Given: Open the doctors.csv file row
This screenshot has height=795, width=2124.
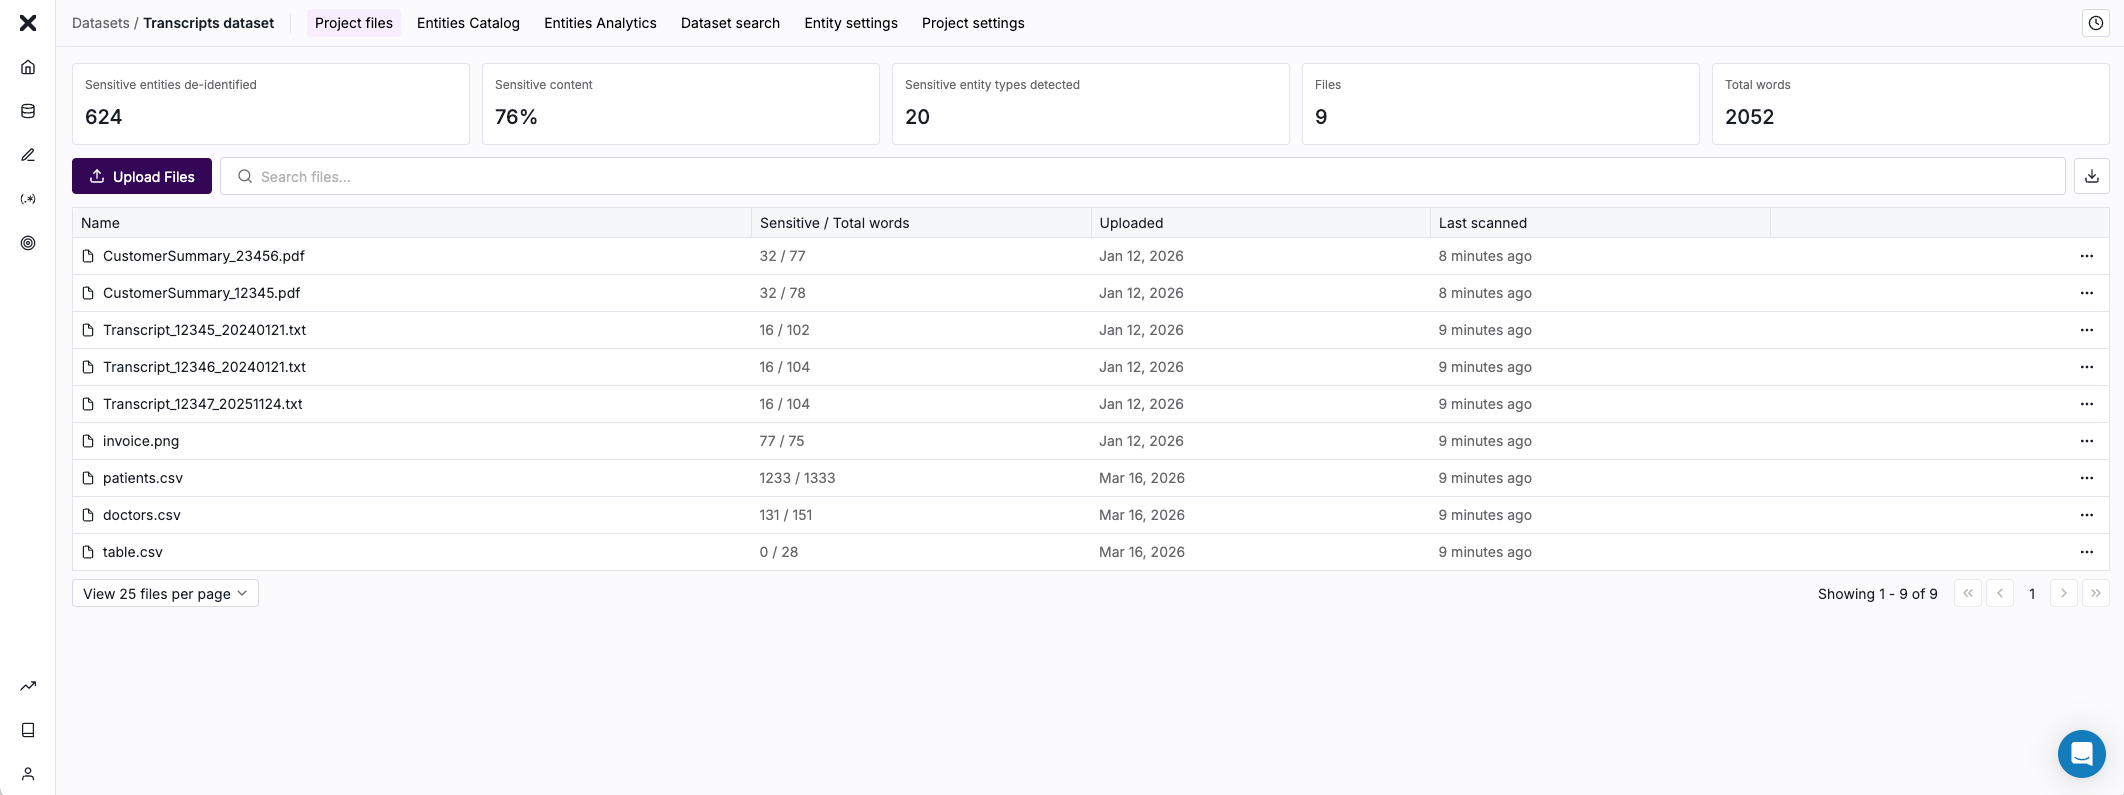Looking at the screenshot, I should 142,515.
